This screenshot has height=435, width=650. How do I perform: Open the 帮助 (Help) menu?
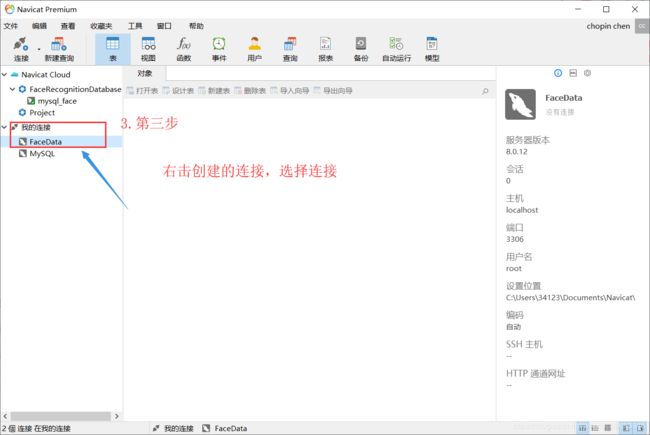click(196, 26)
